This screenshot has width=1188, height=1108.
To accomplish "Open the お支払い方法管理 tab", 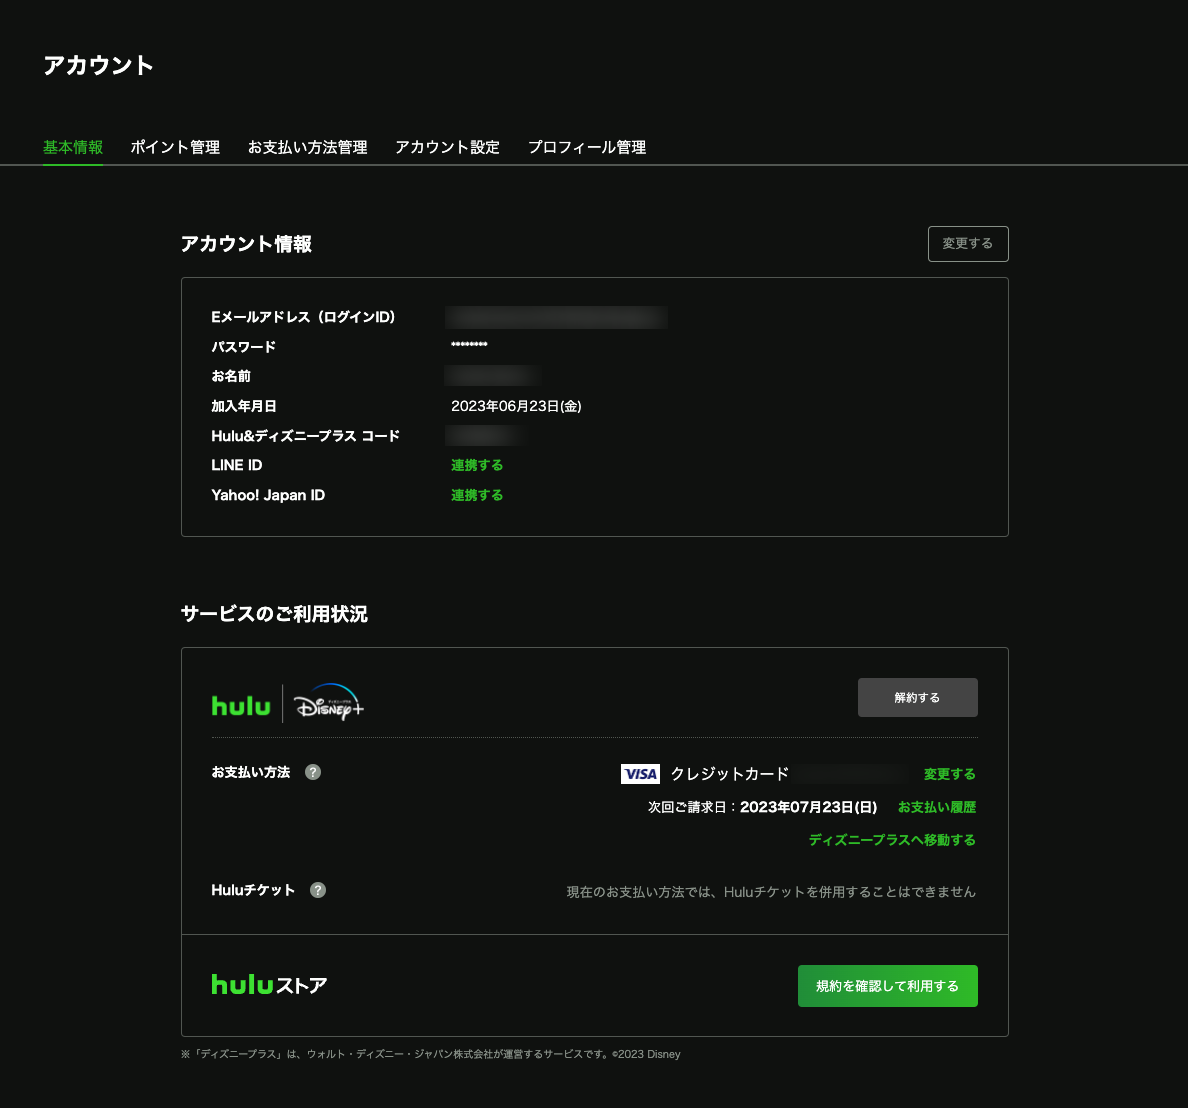I will coord(308,147).
